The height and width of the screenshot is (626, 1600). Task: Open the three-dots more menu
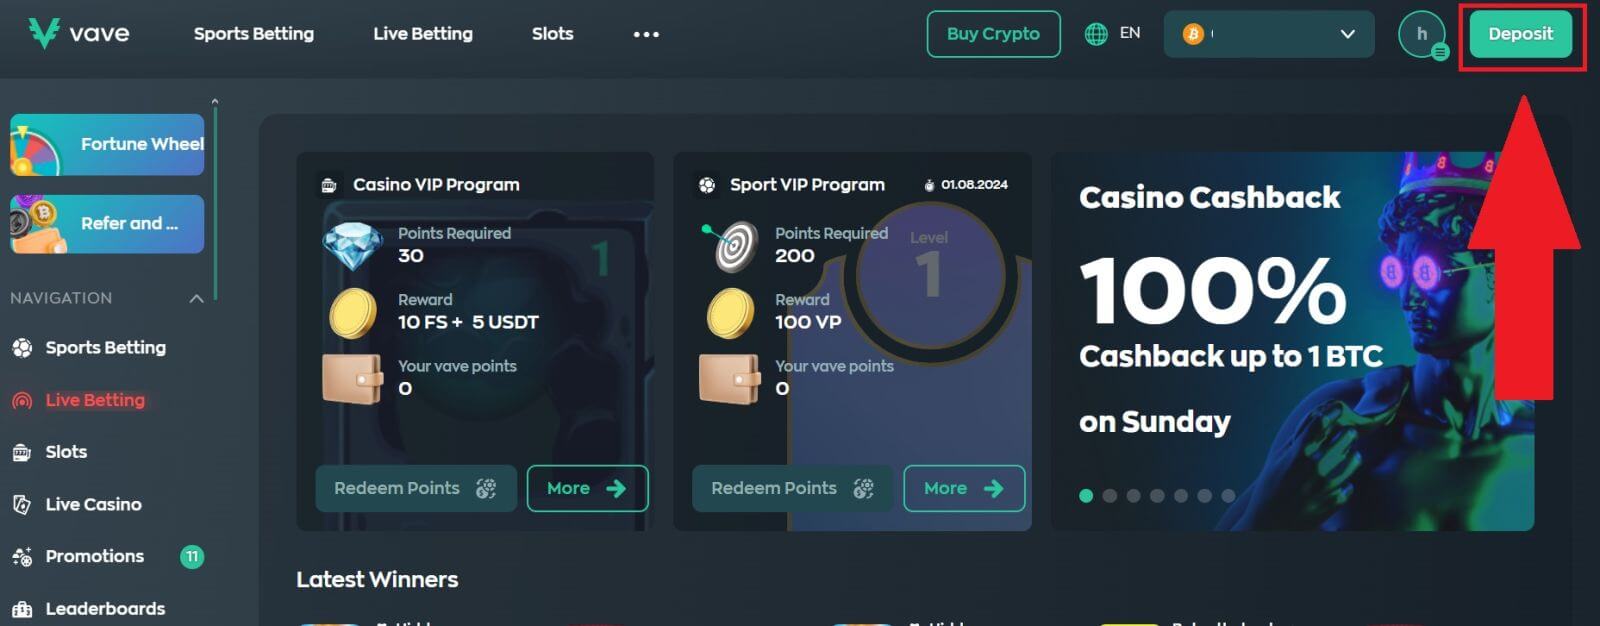[x=646, y=34]
